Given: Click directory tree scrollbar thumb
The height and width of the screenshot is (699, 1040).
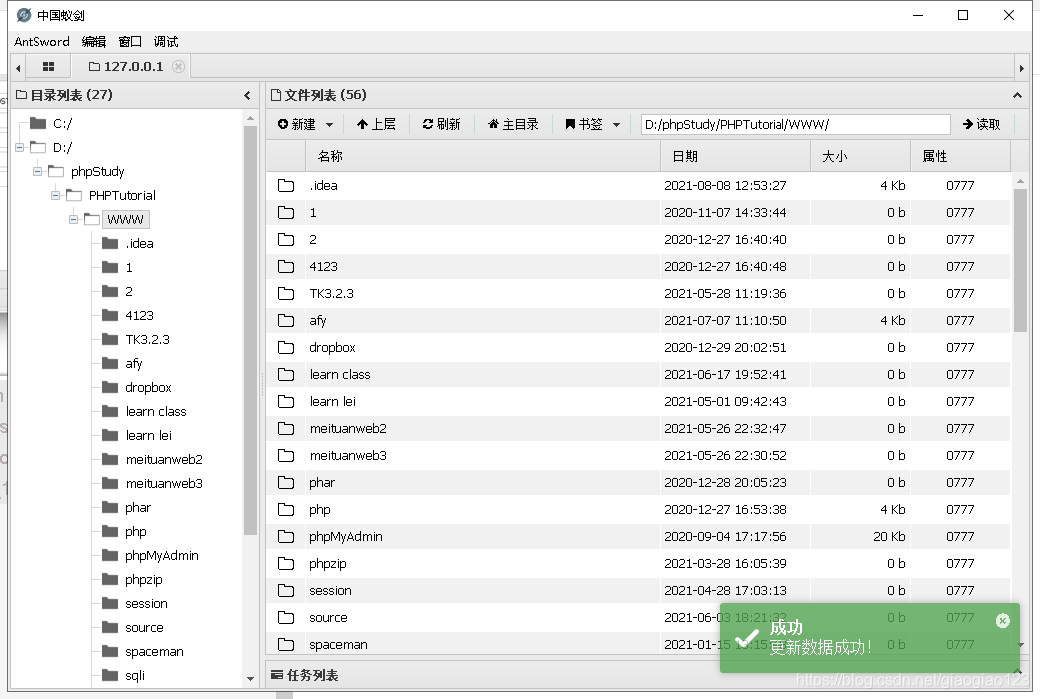Looking at the screenshot, I should click(250, 330).
